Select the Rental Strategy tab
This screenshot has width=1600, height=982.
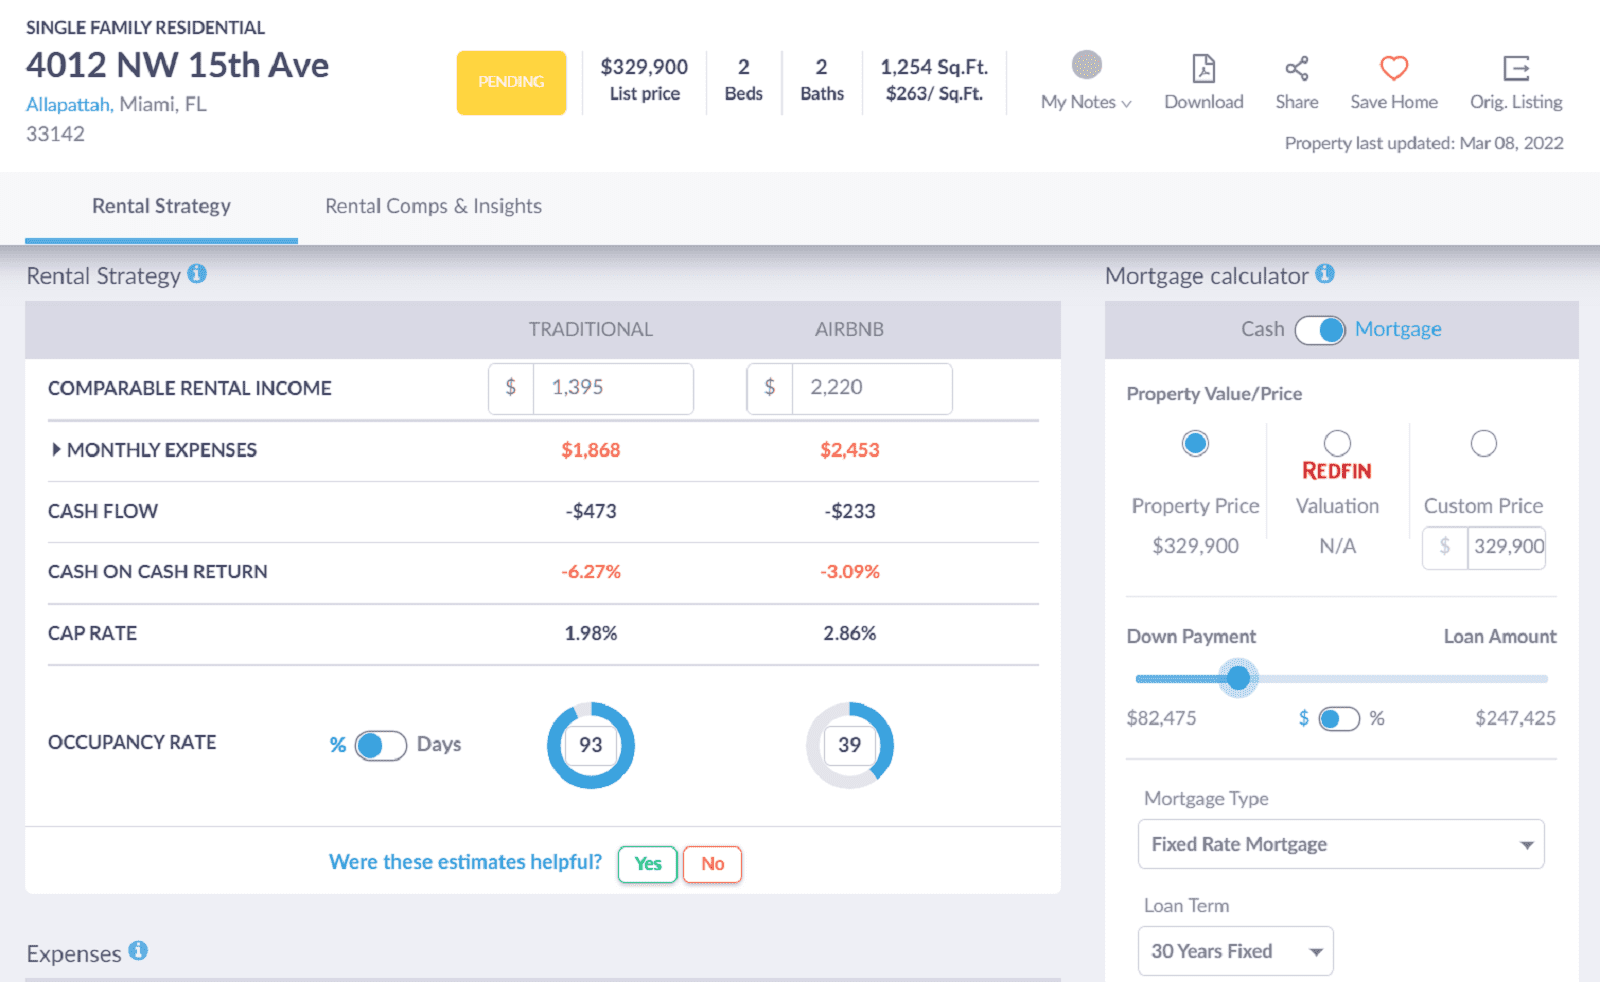tap(161, 206)
